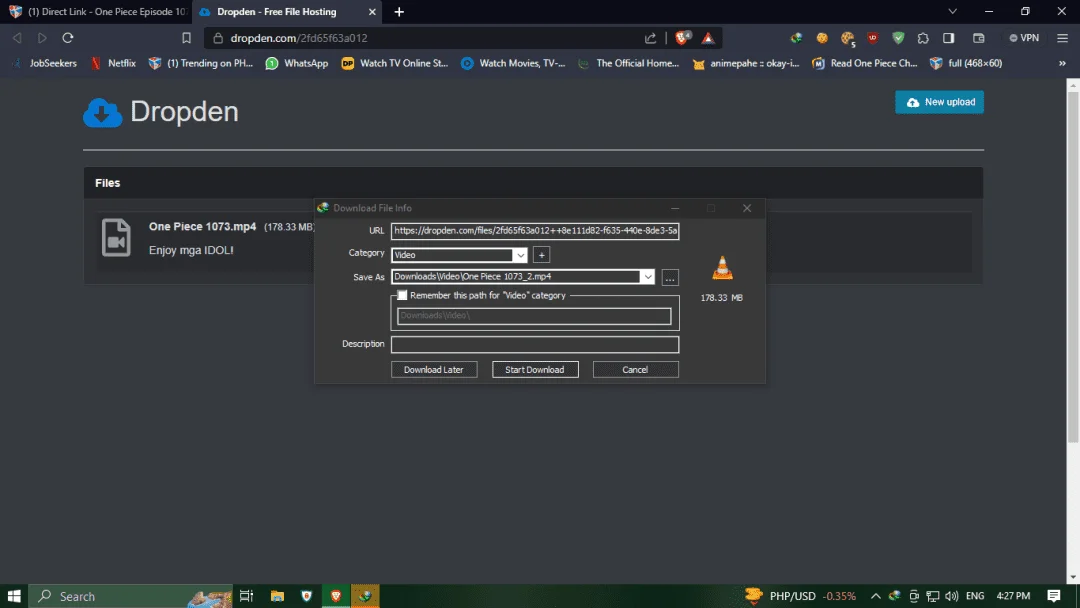Show hidden system tray icons
Image resolution: width=1080 pixels, height=608 pixels.
coord(875,596)
